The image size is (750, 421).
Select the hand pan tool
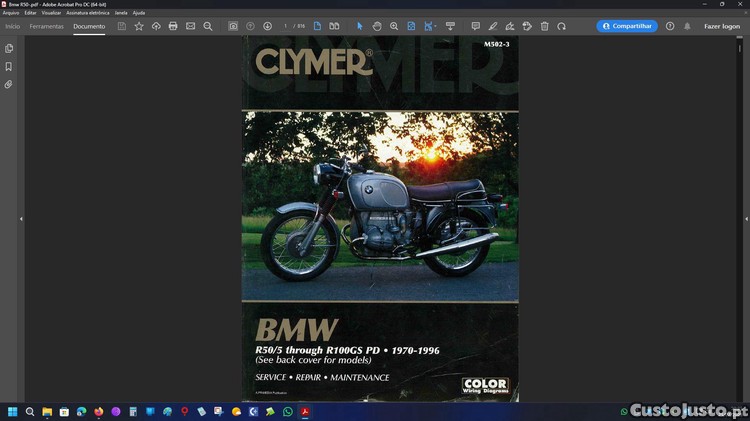377,26
